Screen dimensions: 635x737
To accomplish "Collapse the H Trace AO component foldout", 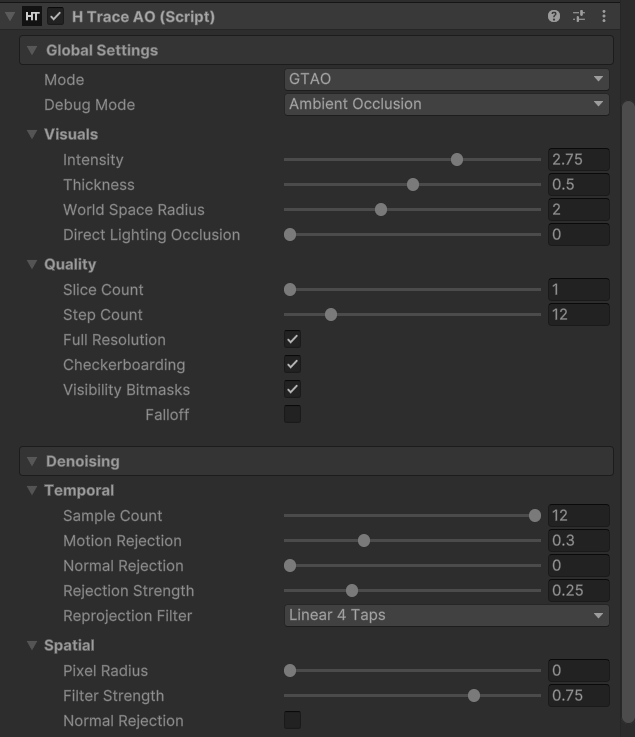I will [10, 17].
